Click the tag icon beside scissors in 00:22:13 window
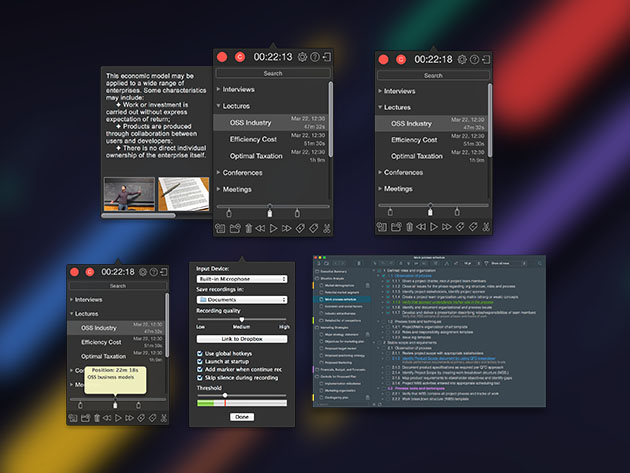 tap(313, 229)
